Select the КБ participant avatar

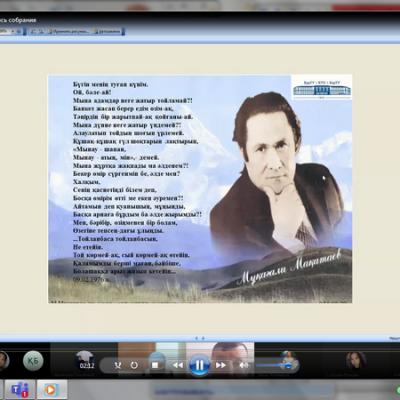[33, 361]
